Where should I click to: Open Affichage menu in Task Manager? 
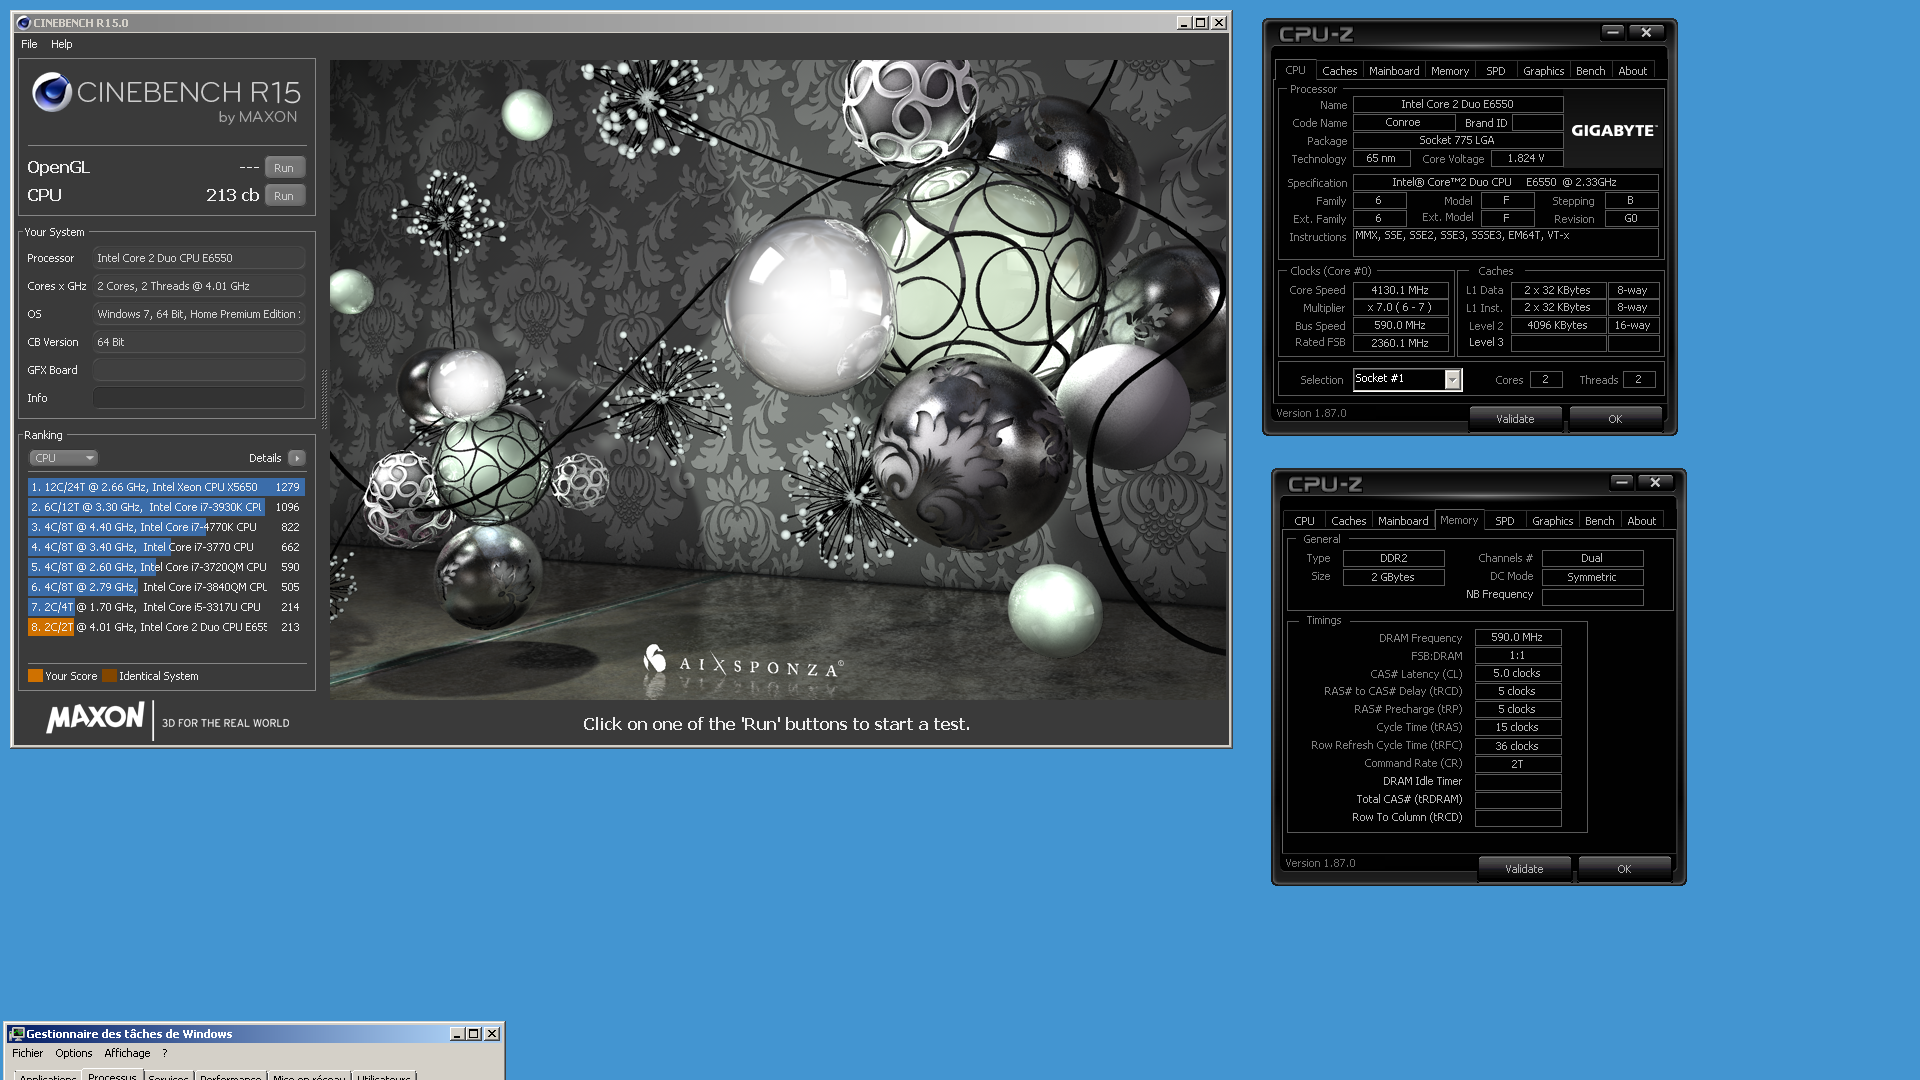[127, 1053]
